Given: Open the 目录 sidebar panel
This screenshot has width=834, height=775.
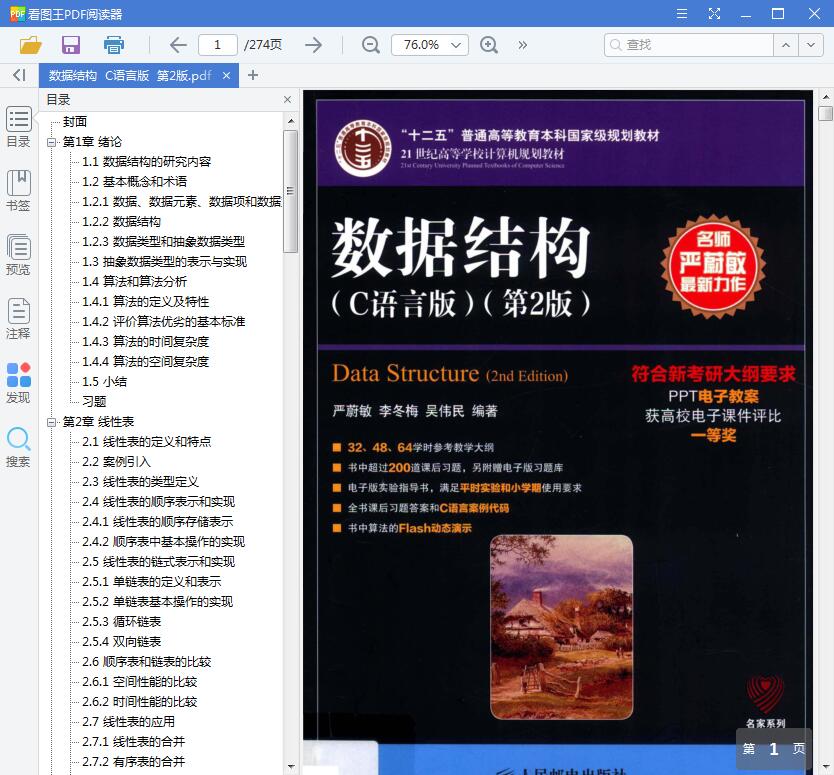Looking at the screenshot, I should point(19,127).
